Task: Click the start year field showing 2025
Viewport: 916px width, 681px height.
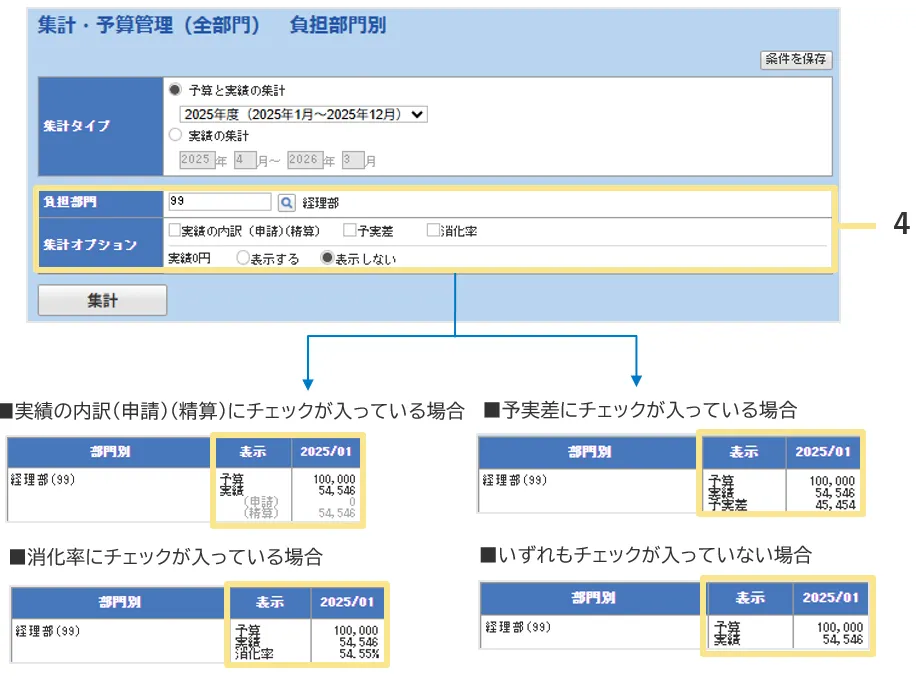Action: click(197, 160)
